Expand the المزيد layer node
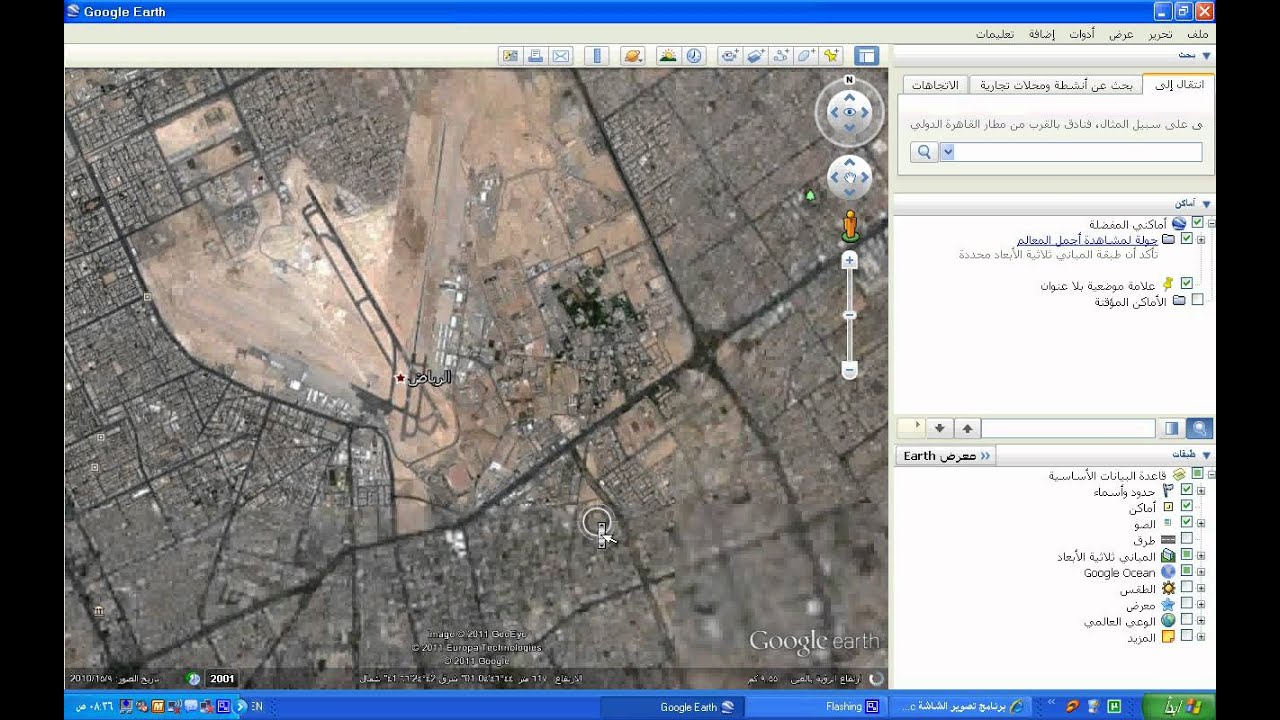This screenshot has width=1280, height=720. click(x=1200, y=637)
